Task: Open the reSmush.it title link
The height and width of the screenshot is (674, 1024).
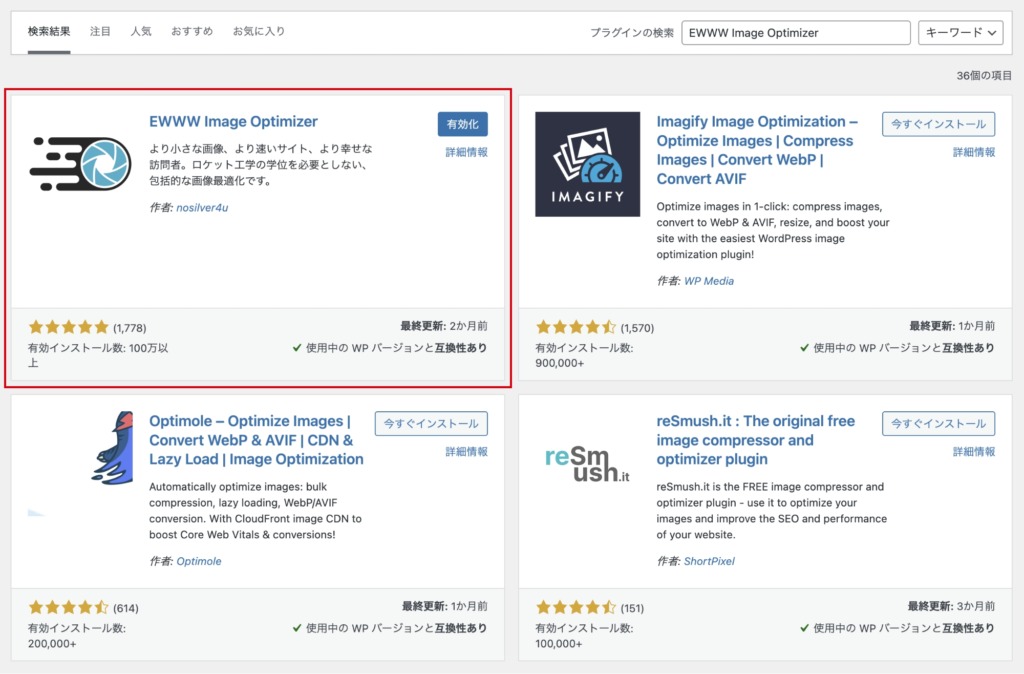Action: click(x=756, y=440)
